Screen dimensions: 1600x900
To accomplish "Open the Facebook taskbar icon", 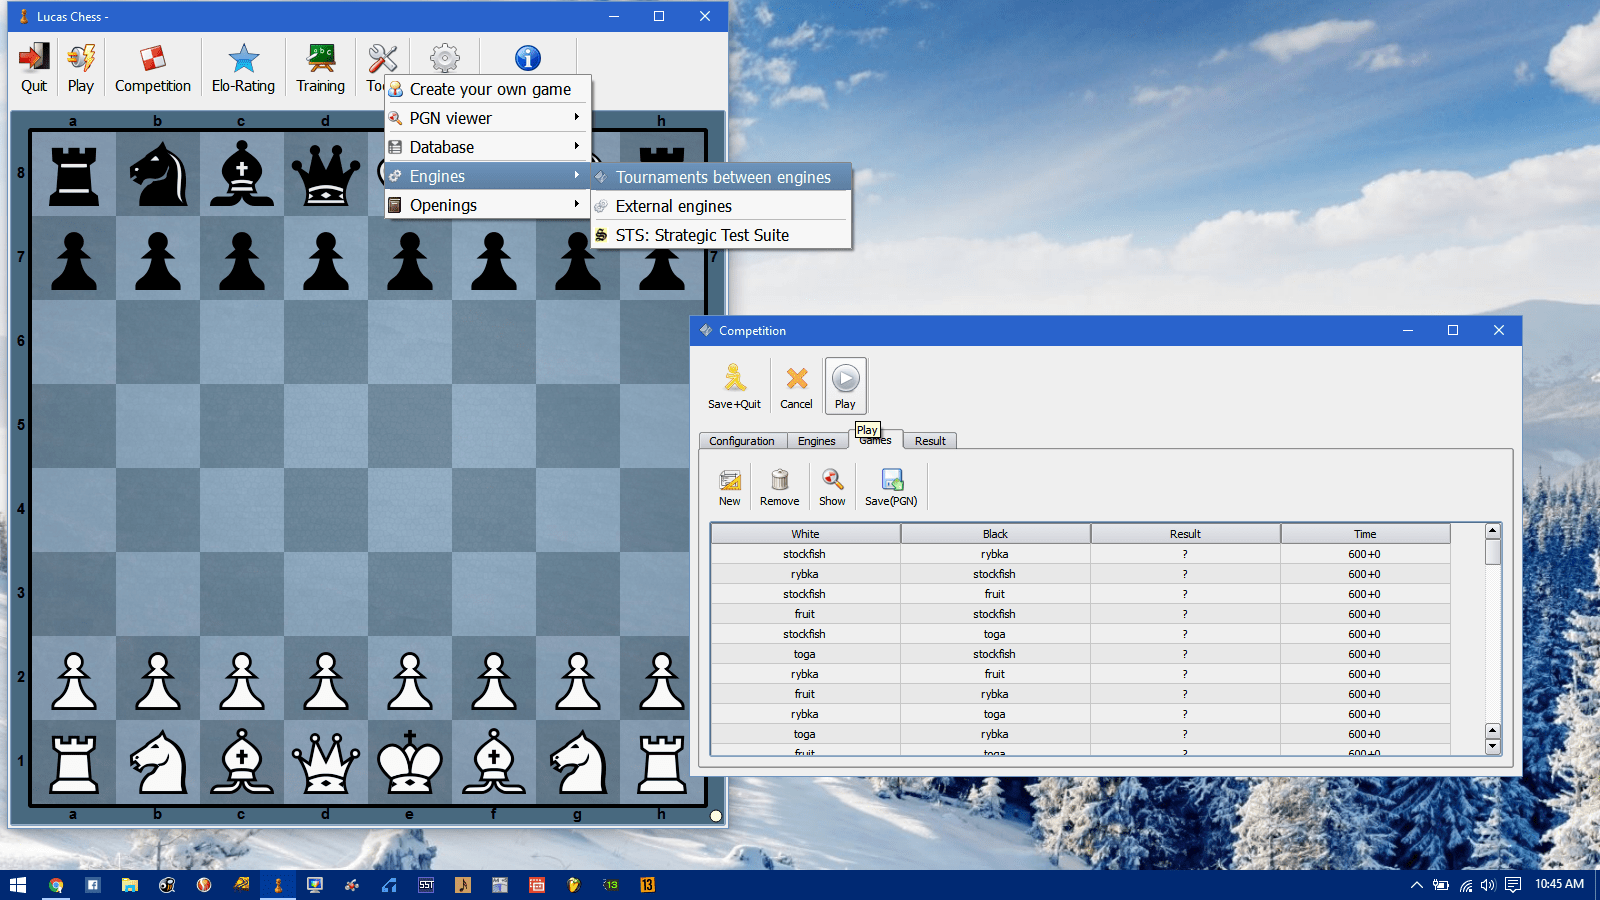I will point(93,885).
